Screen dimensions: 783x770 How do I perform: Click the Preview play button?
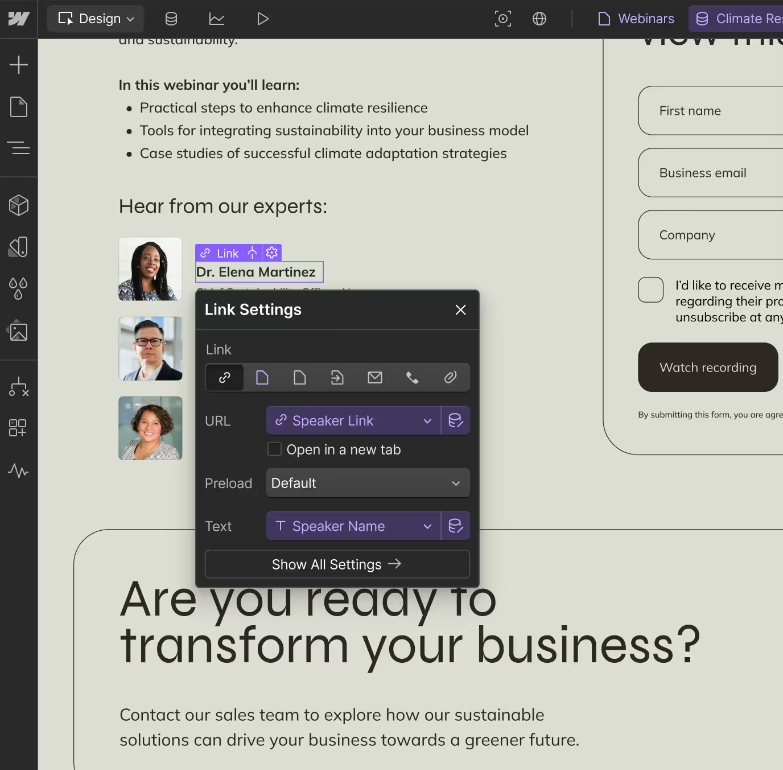pos(263,19)
